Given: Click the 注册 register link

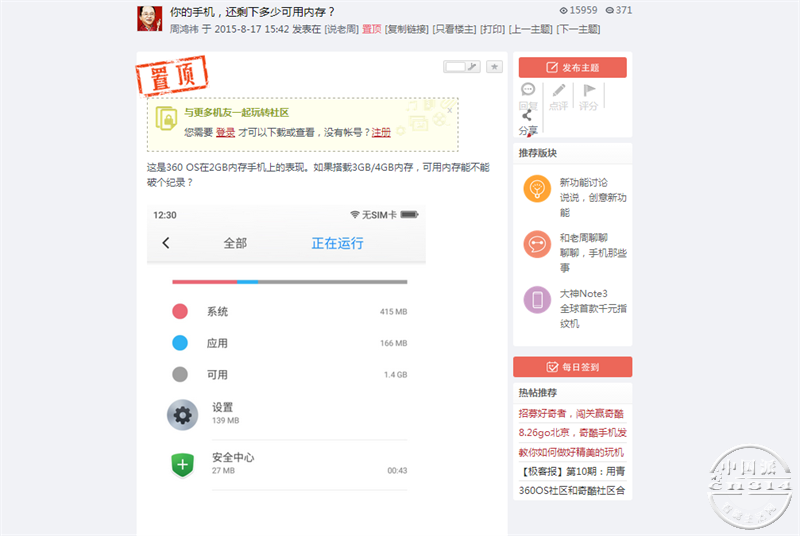Looking at the screenshot, I should pos(381,133).
